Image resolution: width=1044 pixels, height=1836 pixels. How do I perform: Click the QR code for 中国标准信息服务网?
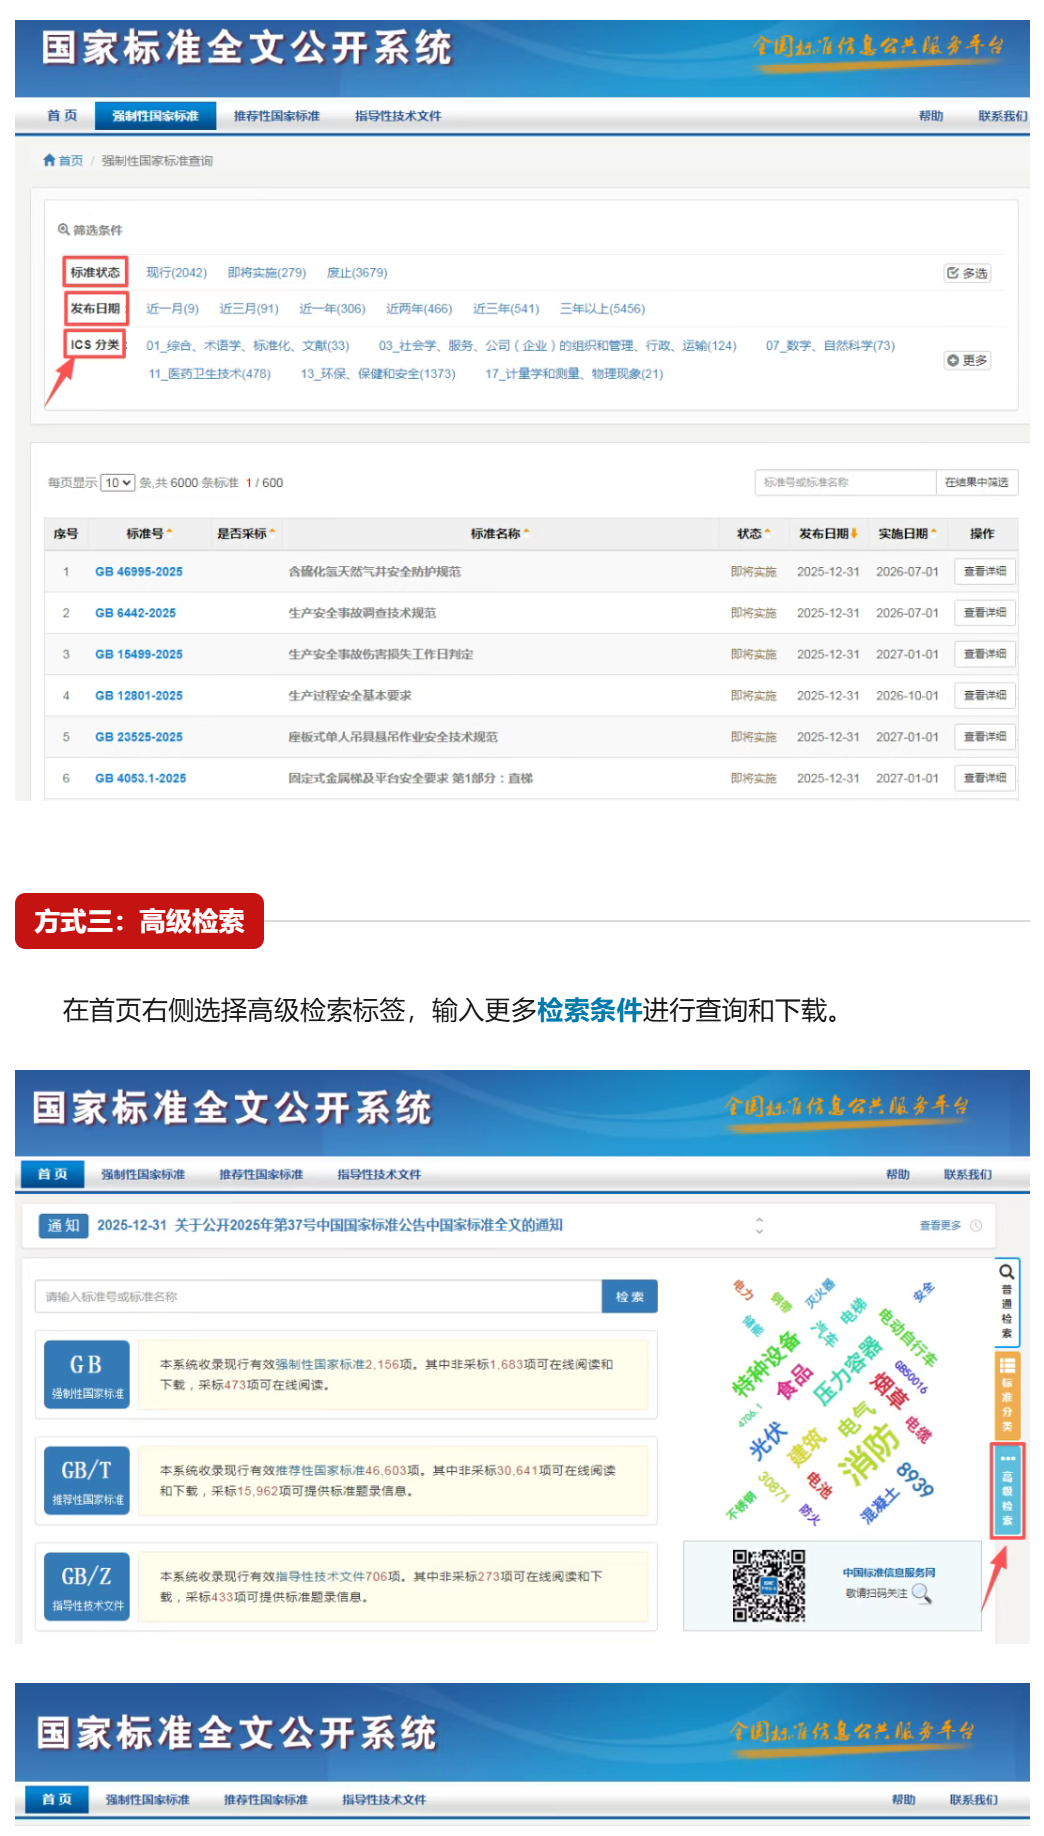(x=768, y=1585)
